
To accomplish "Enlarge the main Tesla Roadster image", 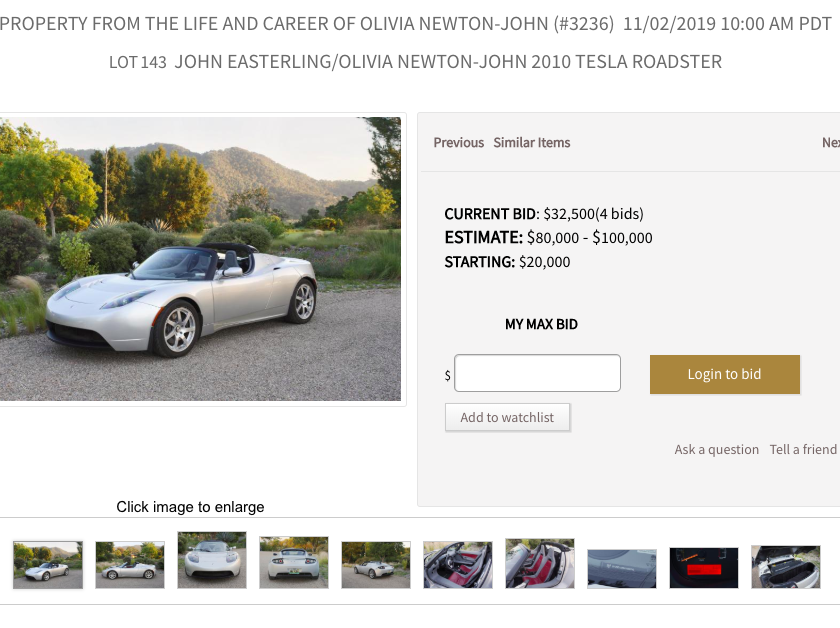I will pos(200,259).
